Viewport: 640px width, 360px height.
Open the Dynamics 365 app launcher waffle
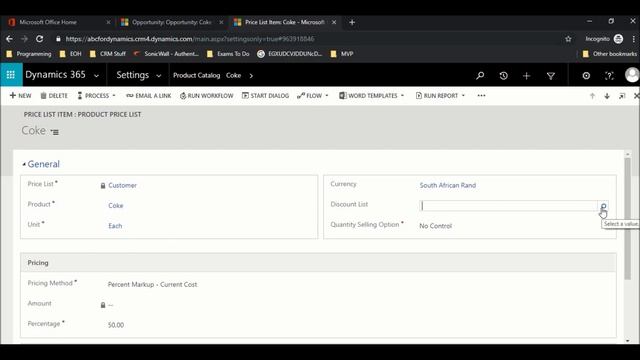click(11, 75)
